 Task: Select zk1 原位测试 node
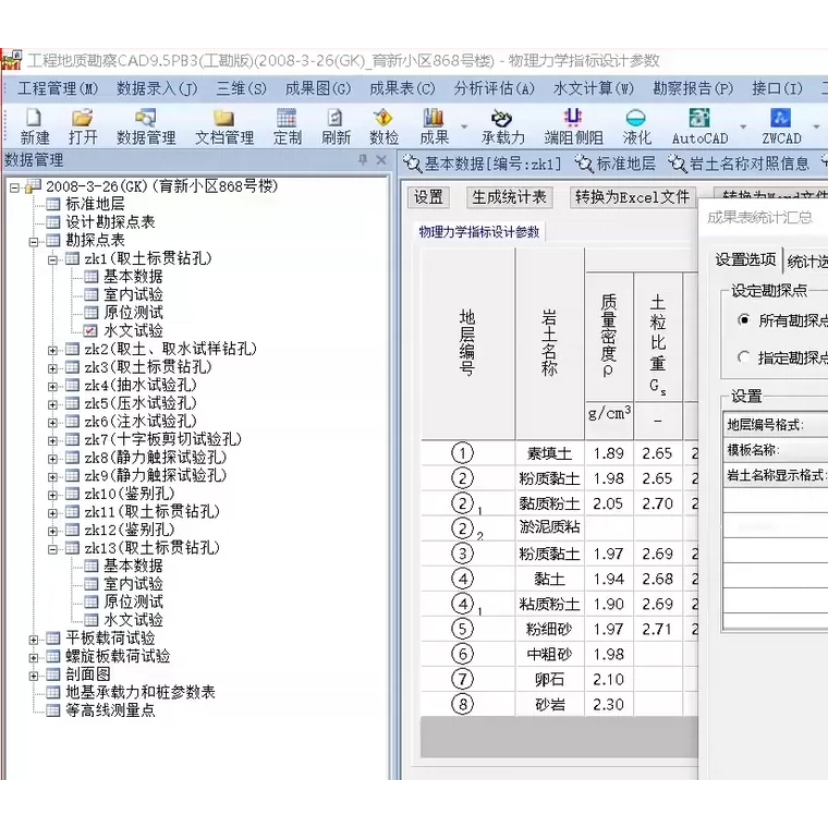(x=133, y=312)
